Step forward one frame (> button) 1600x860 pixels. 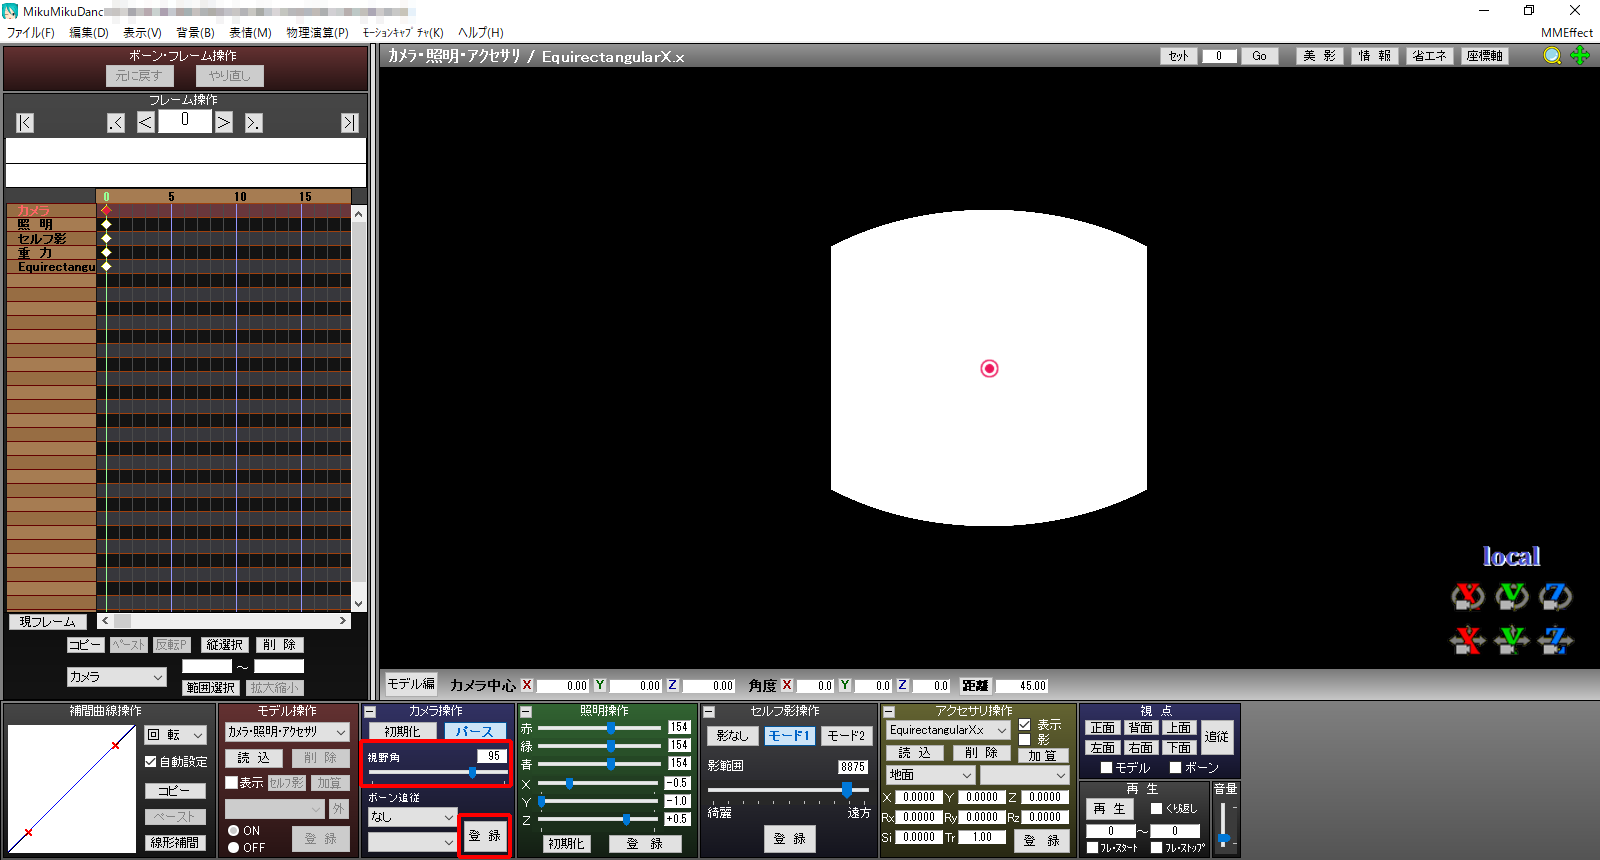pyautogui.click(x=224, y=123)
